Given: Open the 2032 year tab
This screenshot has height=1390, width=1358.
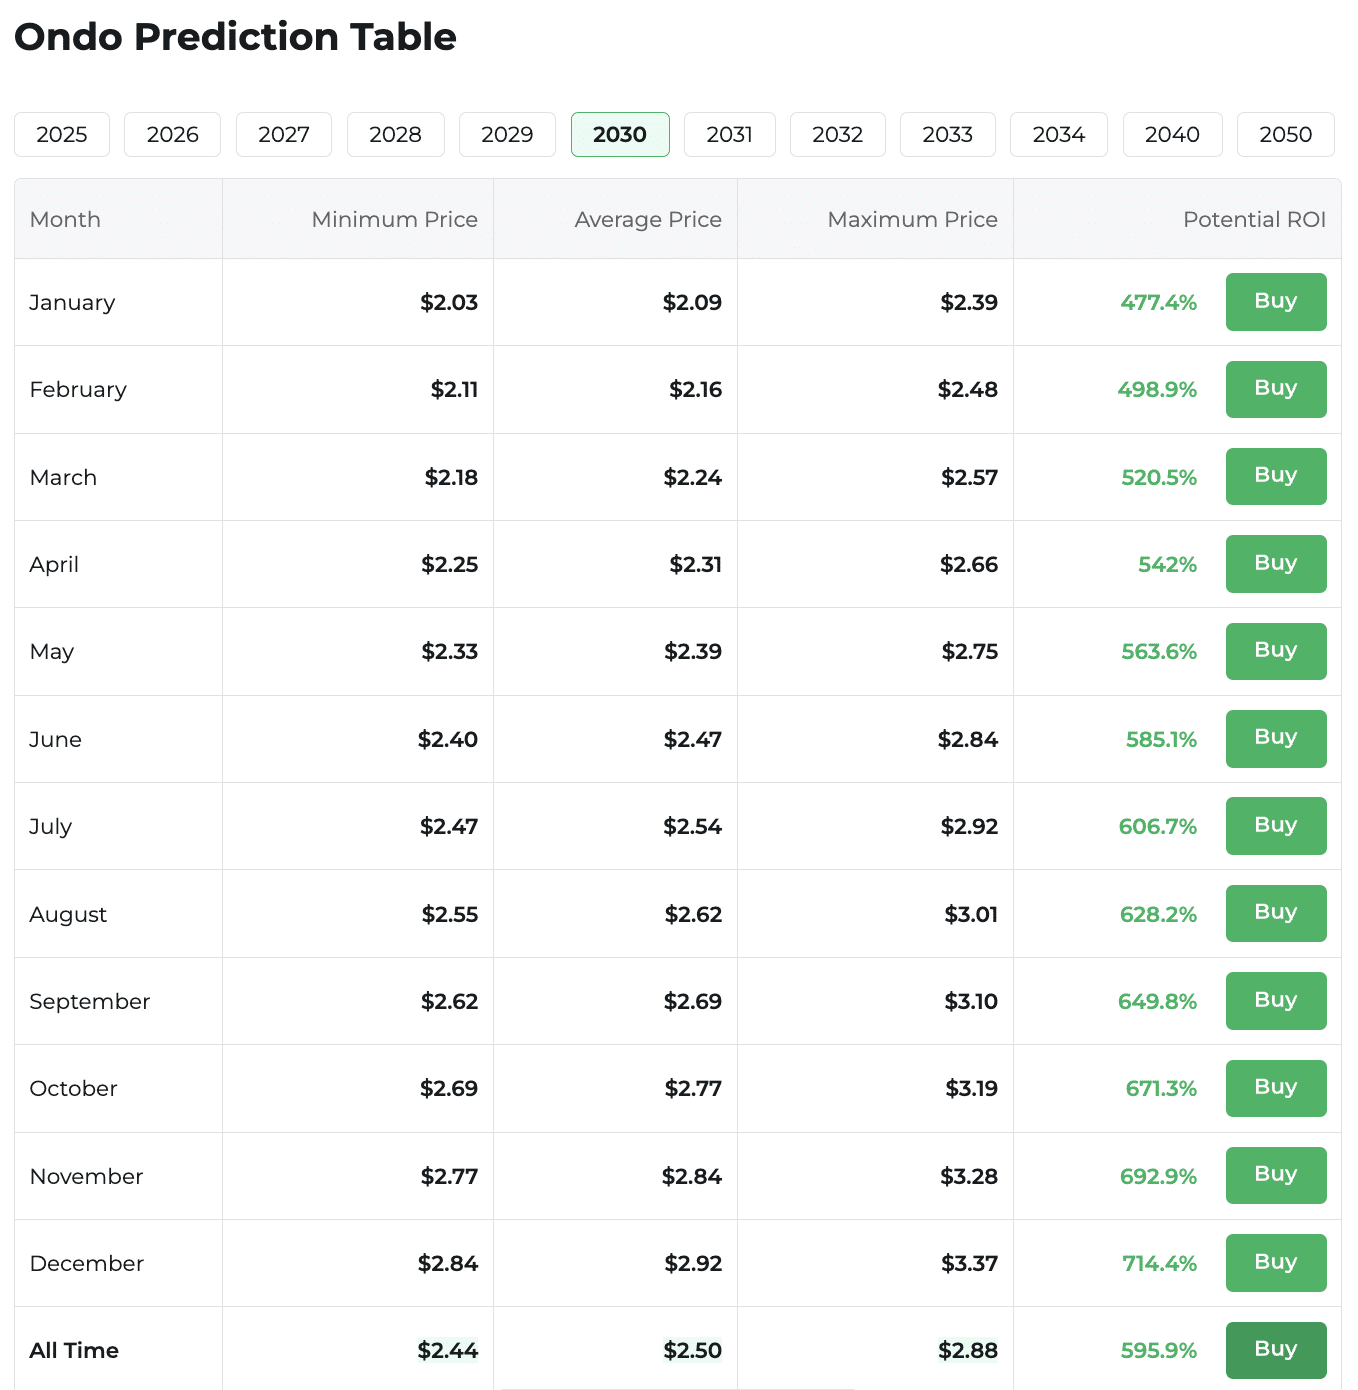Looking at the screenshot, I should (x=837, y=134).
